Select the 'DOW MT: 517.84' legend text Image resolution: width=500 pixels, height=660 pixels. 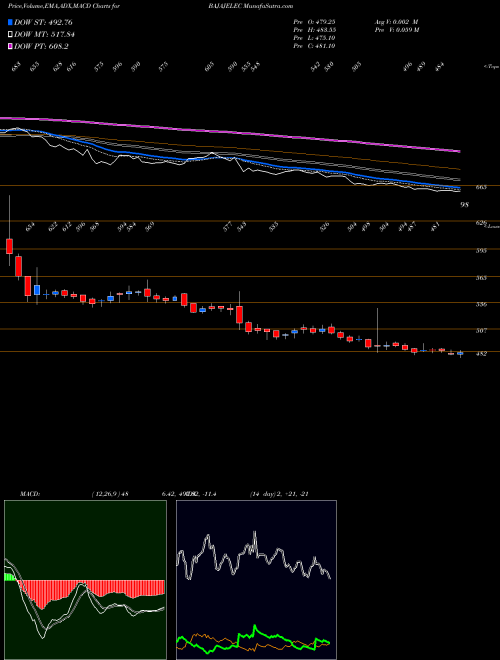tap(44, 35)
